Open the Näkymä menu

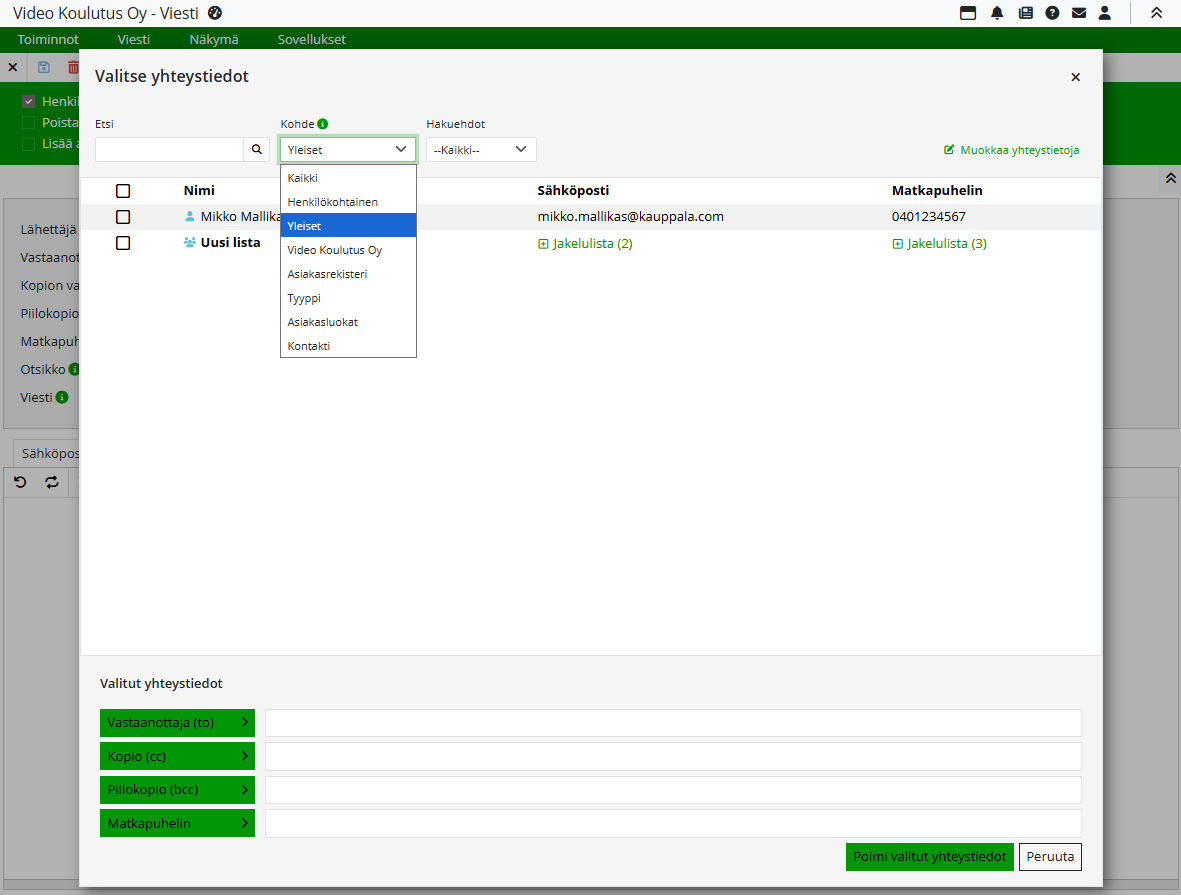(214, 40)
